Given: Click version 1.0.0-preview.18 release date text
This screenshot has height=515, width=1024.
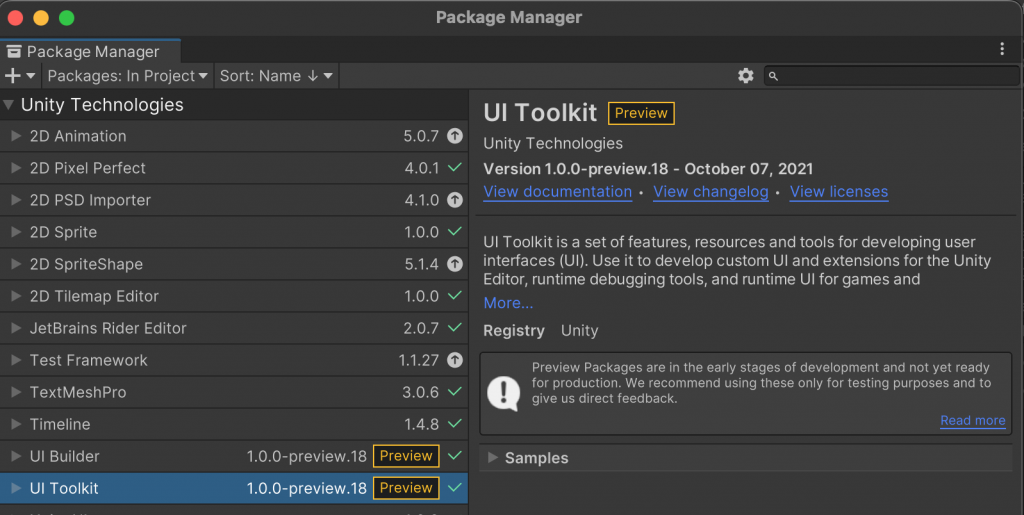Looking at the screenshot, I should pyautogui.click(x=648, y=169).
